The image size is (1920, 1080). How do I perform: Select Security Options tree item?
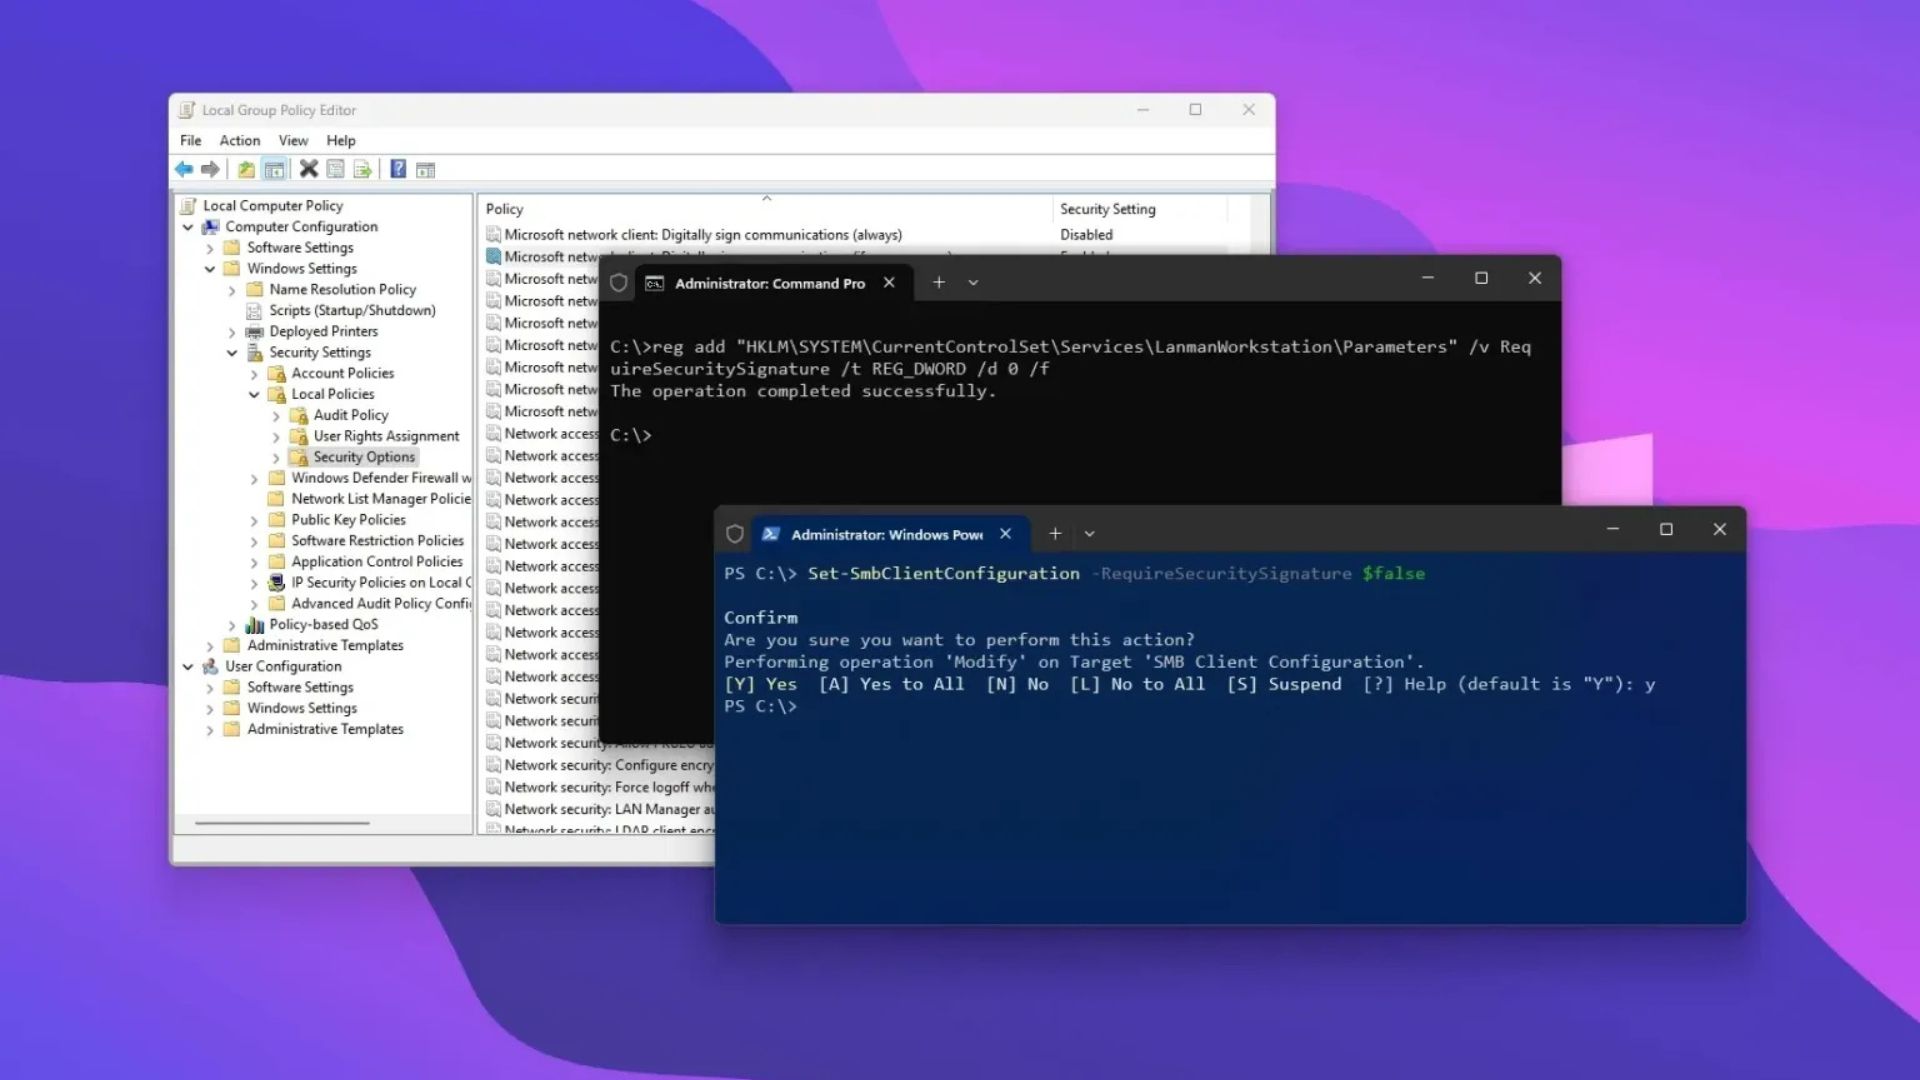click(x=363, y=457)
